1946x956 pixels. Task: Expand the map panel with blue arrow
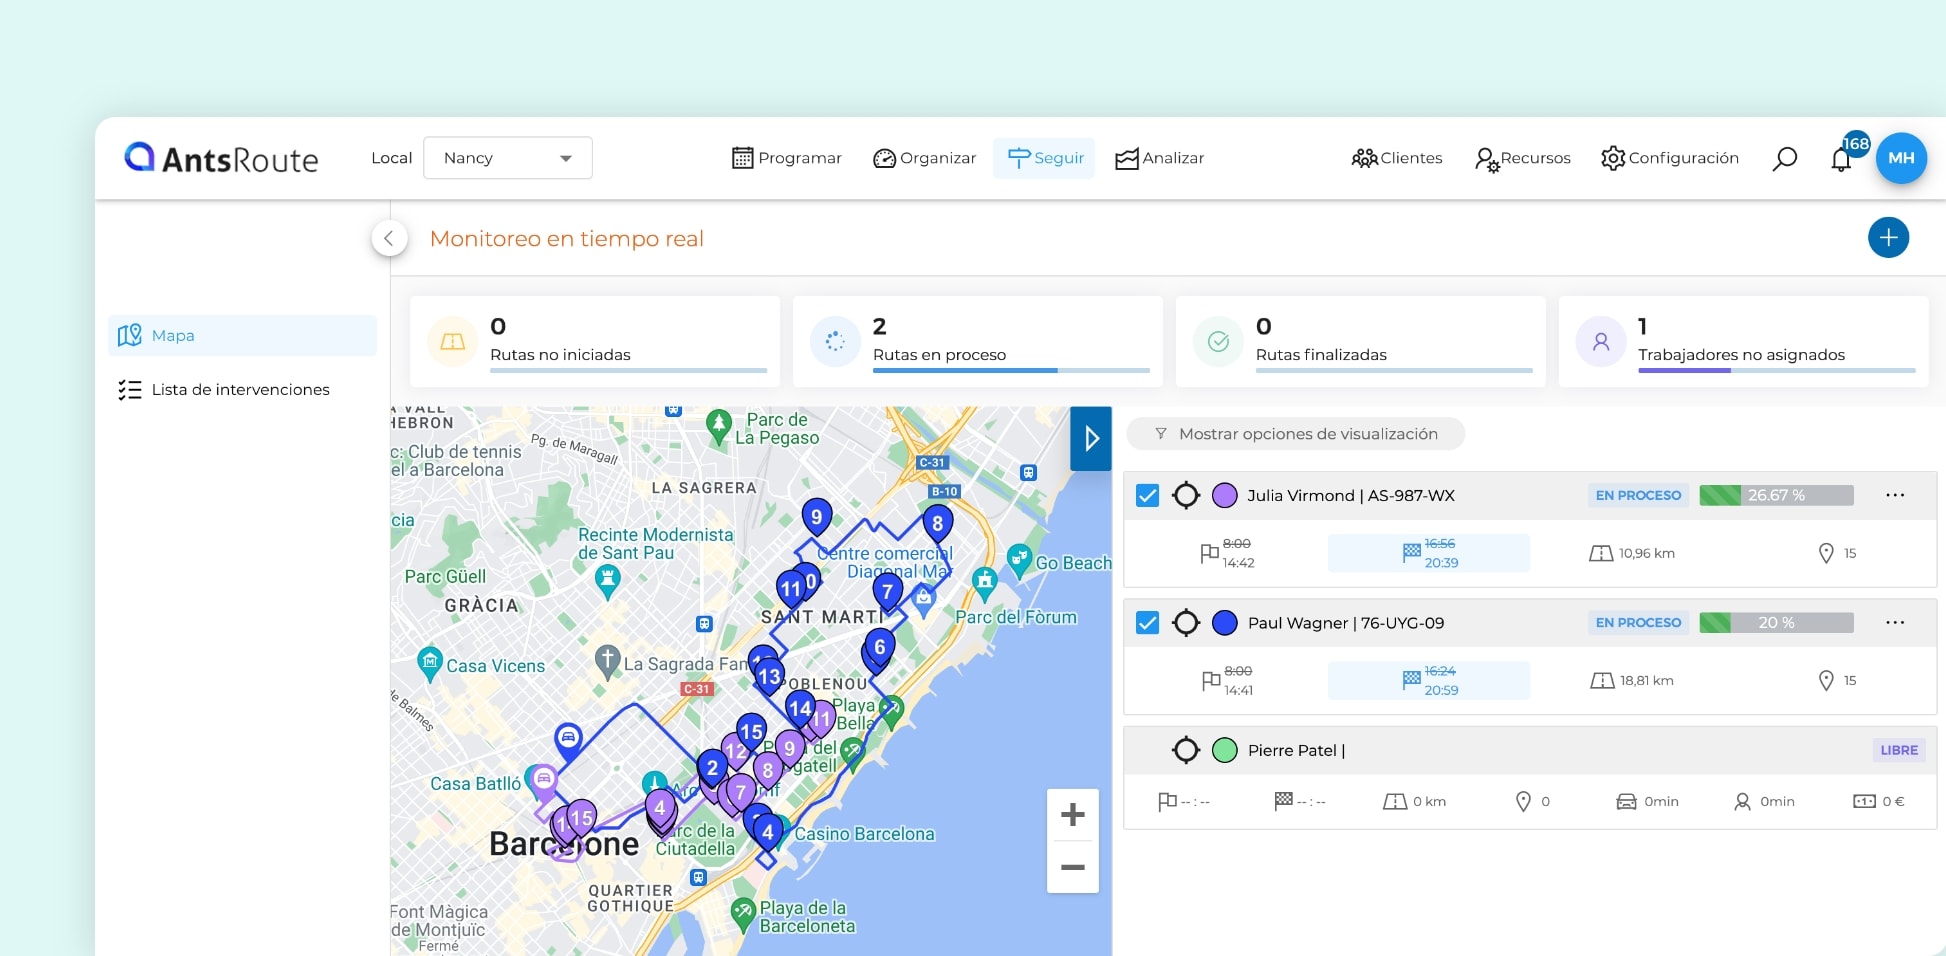coord(1091,438)
